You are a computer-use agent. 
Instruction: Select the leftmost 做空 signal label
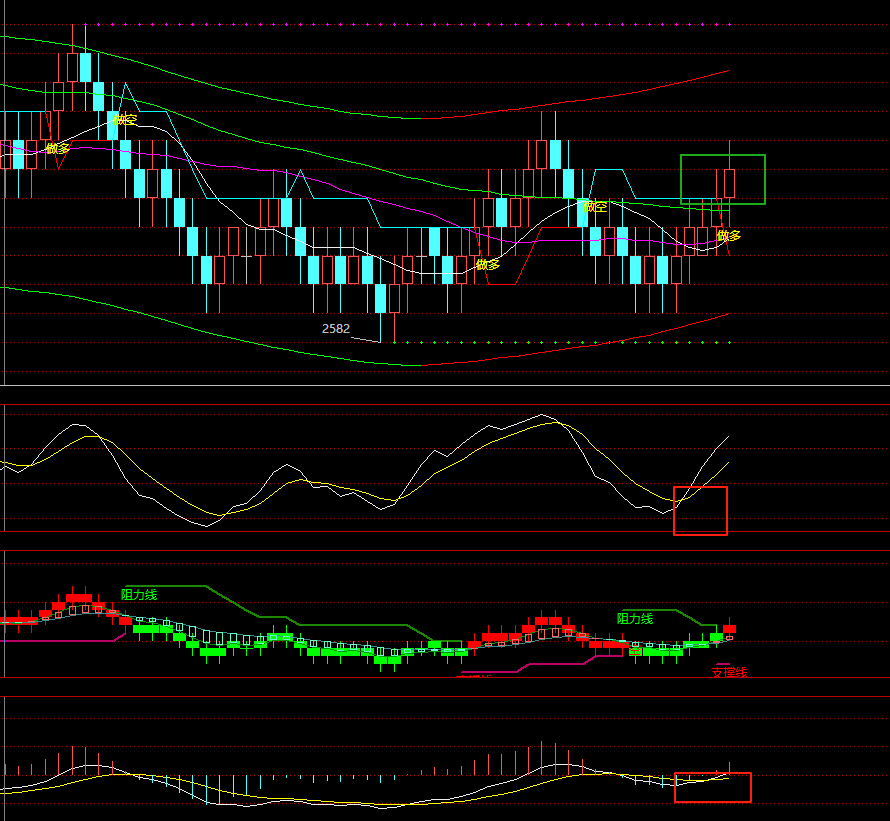point(125,120)
